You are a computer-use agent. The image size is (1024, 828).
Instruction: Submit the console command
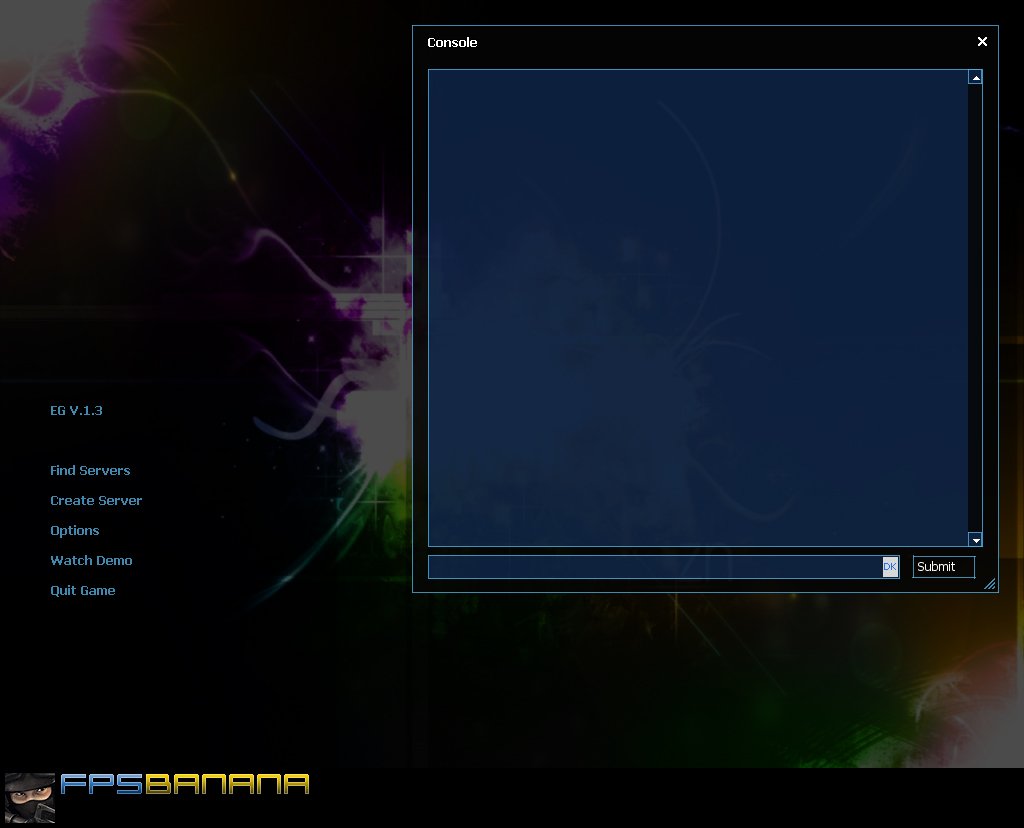pyautogui.click(x=943, y=567)
